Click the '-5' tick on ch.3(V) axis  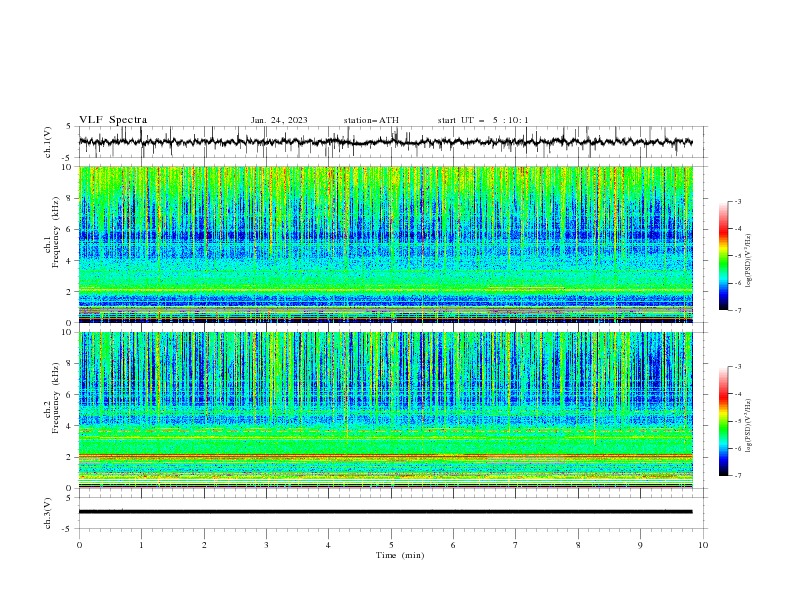68,529
